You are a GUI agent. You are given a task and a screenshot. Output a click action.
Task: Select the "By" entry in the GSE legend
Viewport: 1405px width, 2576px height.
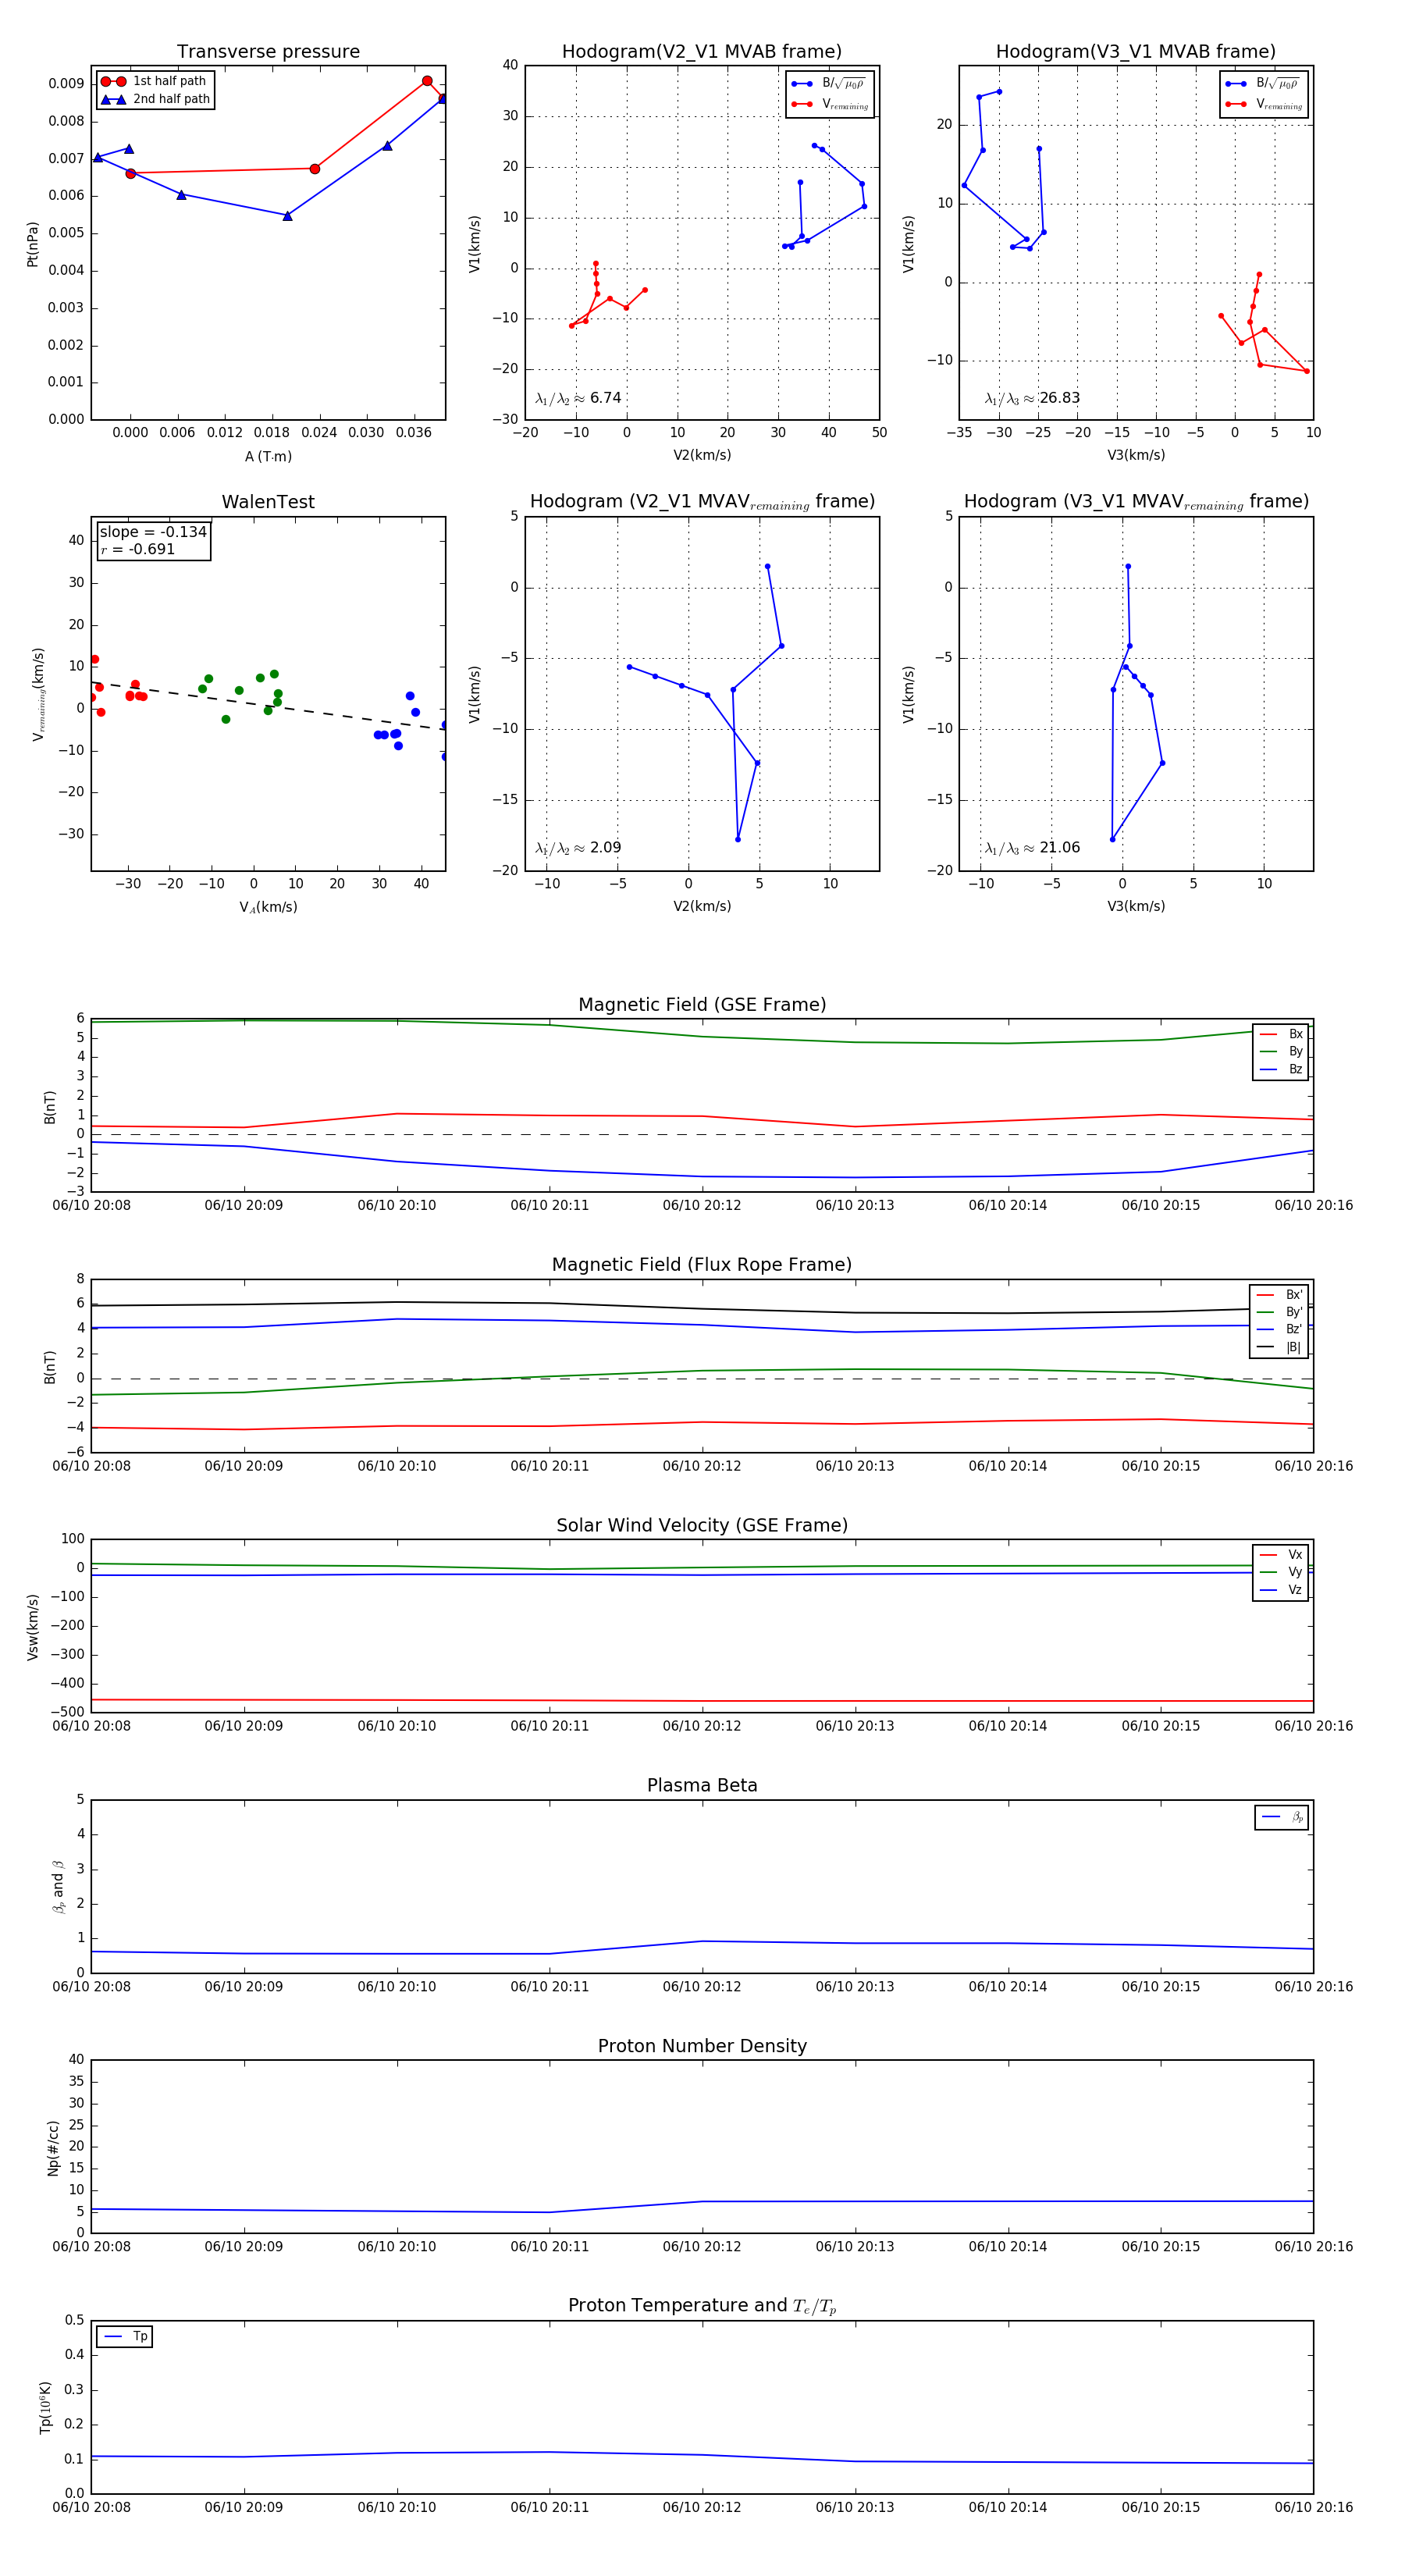click(1281, 1051)
